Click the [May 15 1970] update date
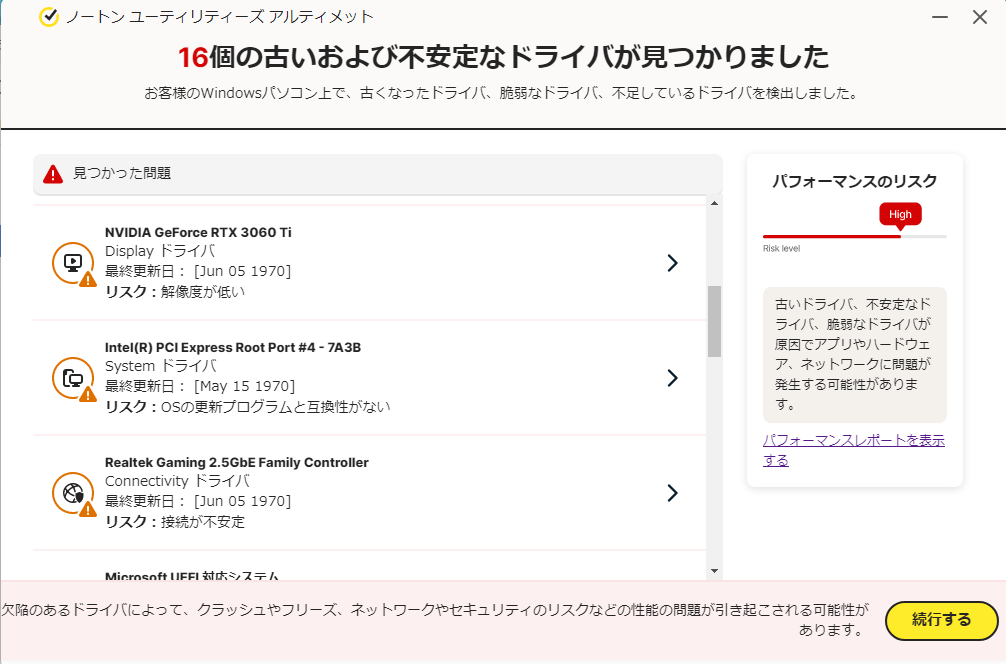The width and height of the screenshot is (1006, 664). pyautogui.click(x=244, y=386)
